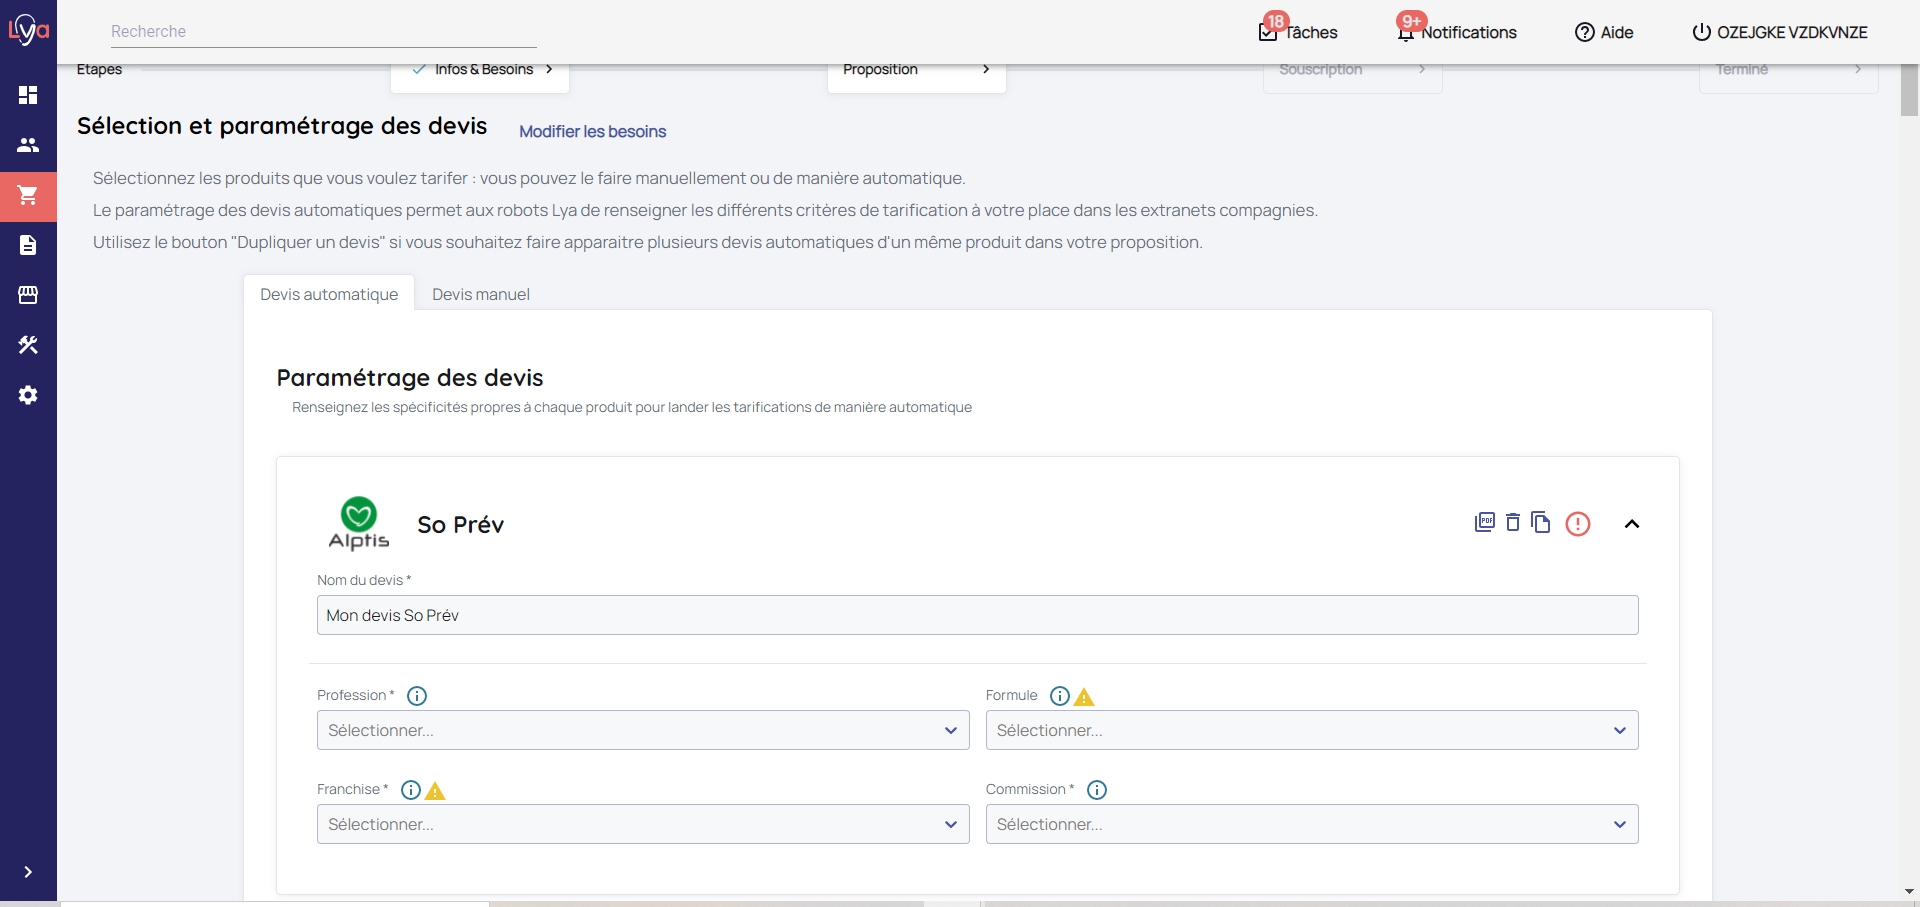This screenshot has width=1920, height=907.
Task: Open the Commission dropdown
Action: pyautogui.click(x=1311, y=824)
